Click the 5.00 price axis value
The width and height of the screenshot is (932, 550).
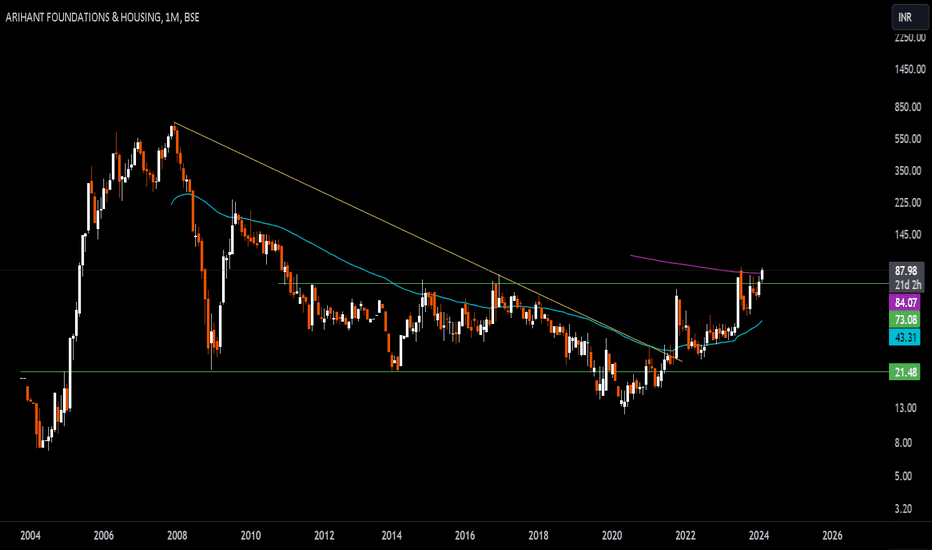905,476
